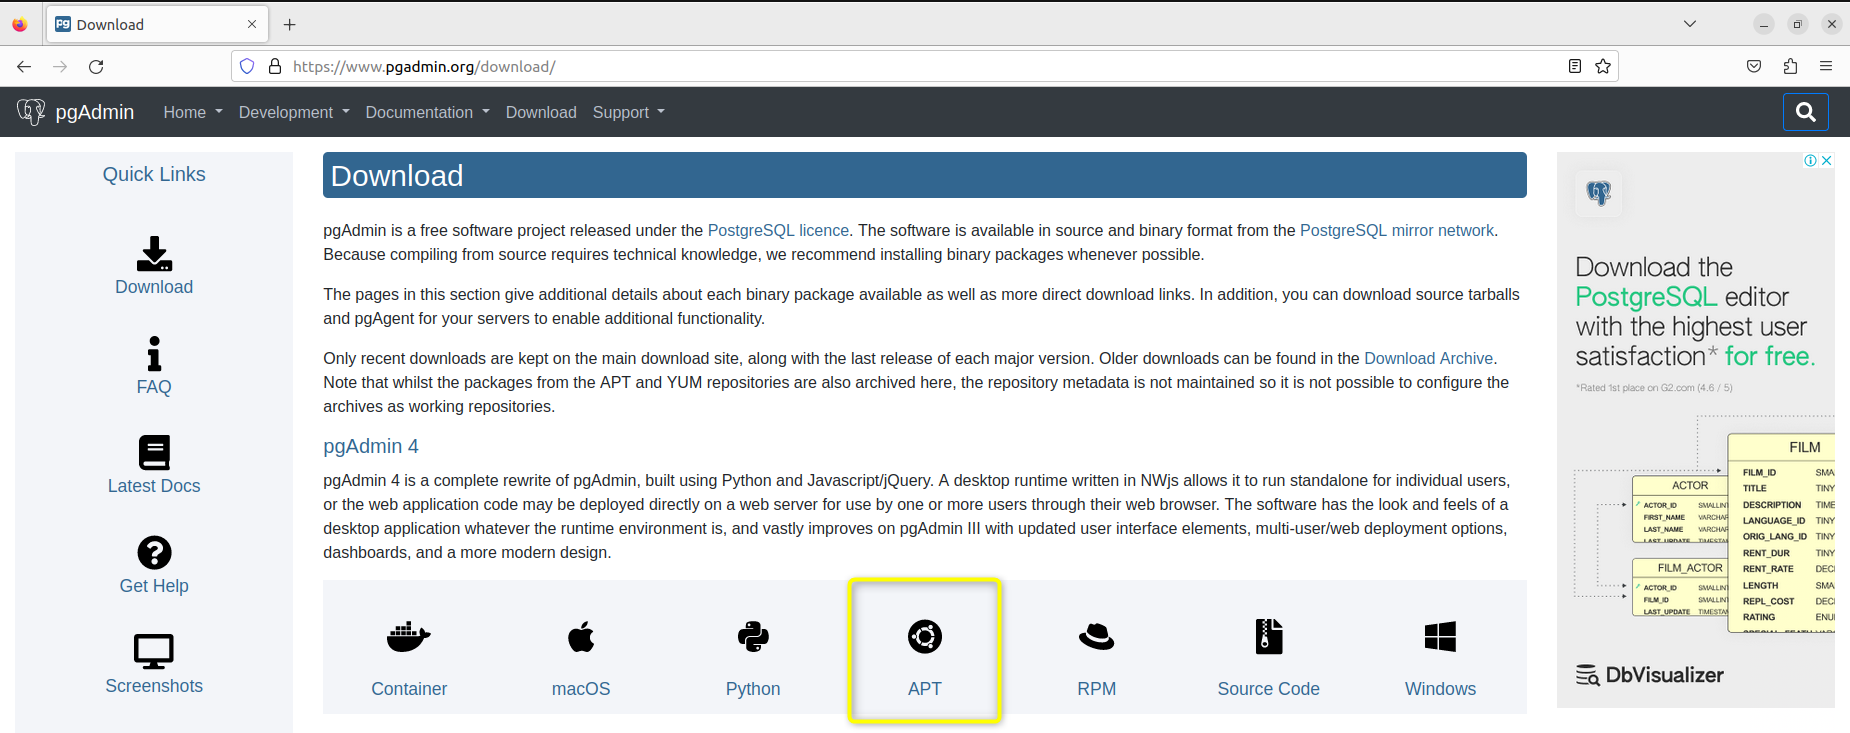
Task: Click the DbVisualizer logo in ad
Action: (1650, 675)
